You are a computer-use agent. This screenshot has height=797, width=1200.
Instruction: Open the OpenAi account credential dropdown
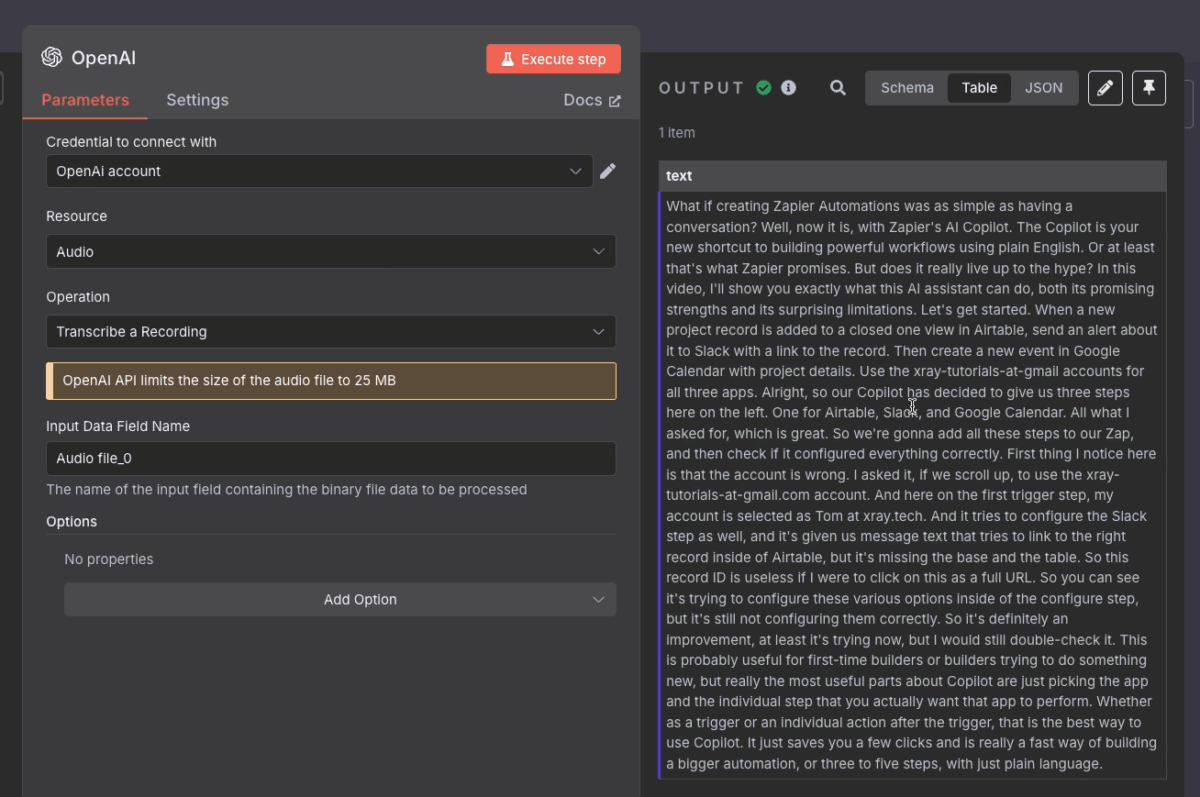coord(319,171)
